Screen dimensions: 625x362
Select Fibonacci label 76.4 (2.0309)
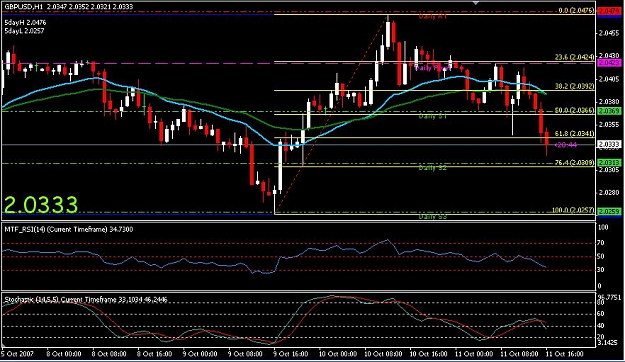574,163
